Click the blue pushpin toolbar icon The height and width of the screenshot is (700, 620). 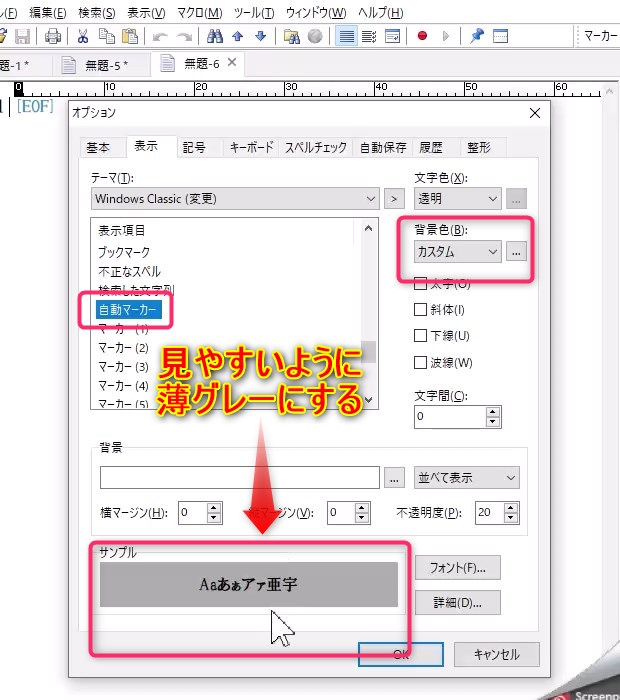tap(477, 36)
